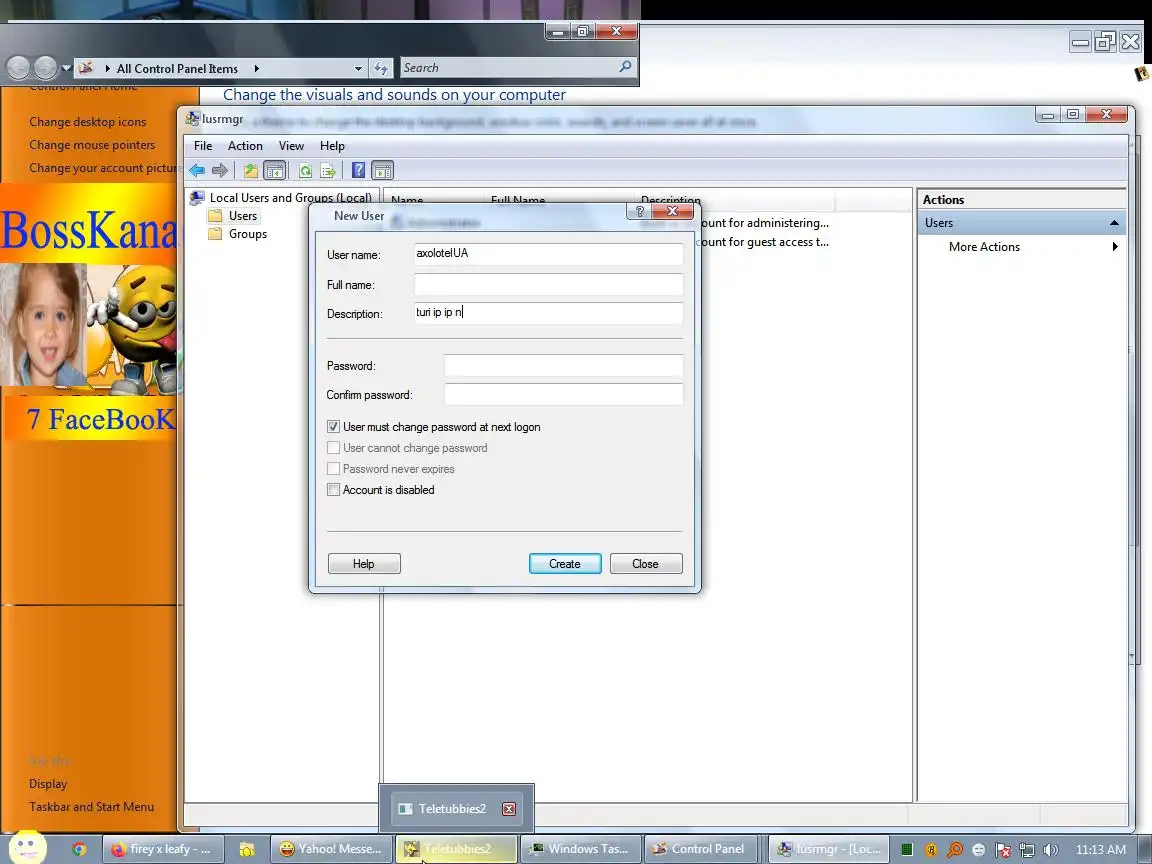Open the folder icon pinned in taskbar
This screenshot has width=1152, height=864.
(246, 849)
